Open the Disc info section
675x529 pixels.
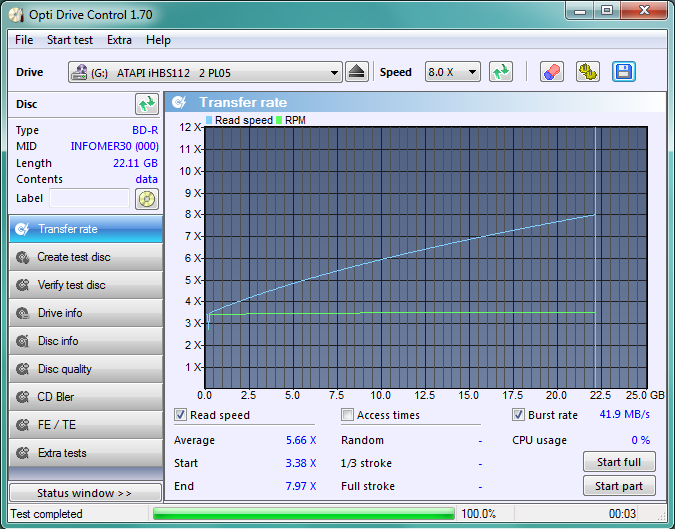click(x=86, y=341)
